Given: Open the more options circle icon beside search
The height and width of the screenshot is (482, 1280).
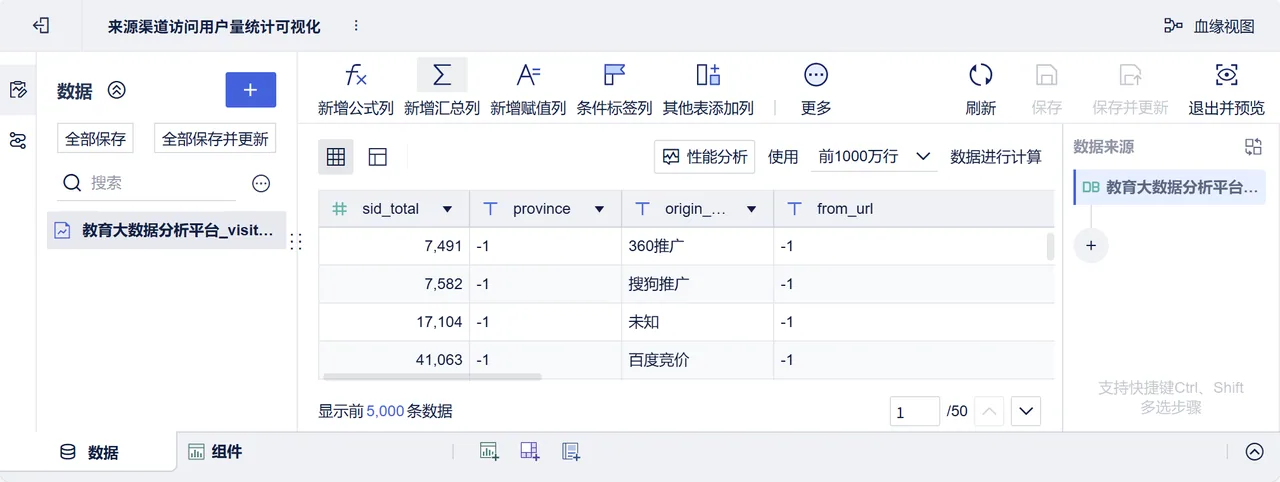Looking at the screenshot, I should pyautogui.click(x=261, y=184).
